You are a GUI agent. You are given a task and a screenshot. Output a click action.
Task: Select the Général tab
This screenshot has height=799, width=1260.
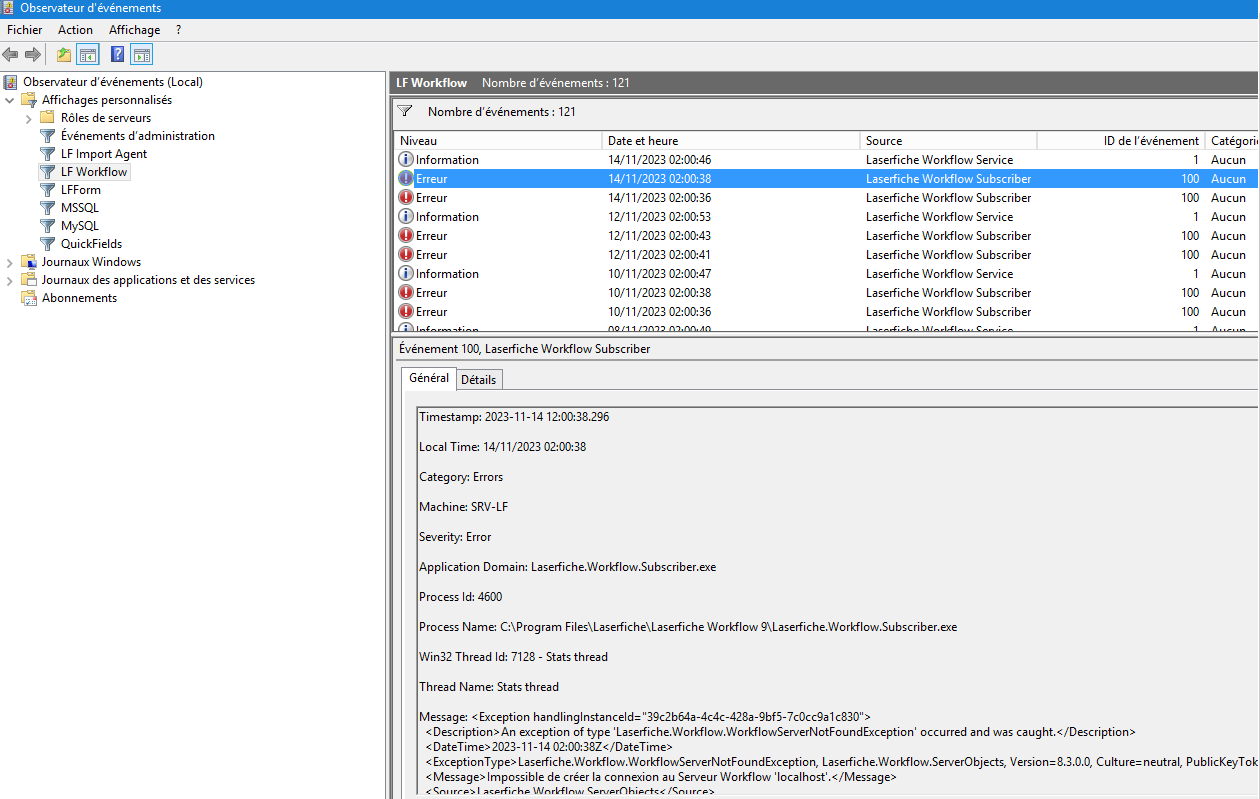pos(429,378)
